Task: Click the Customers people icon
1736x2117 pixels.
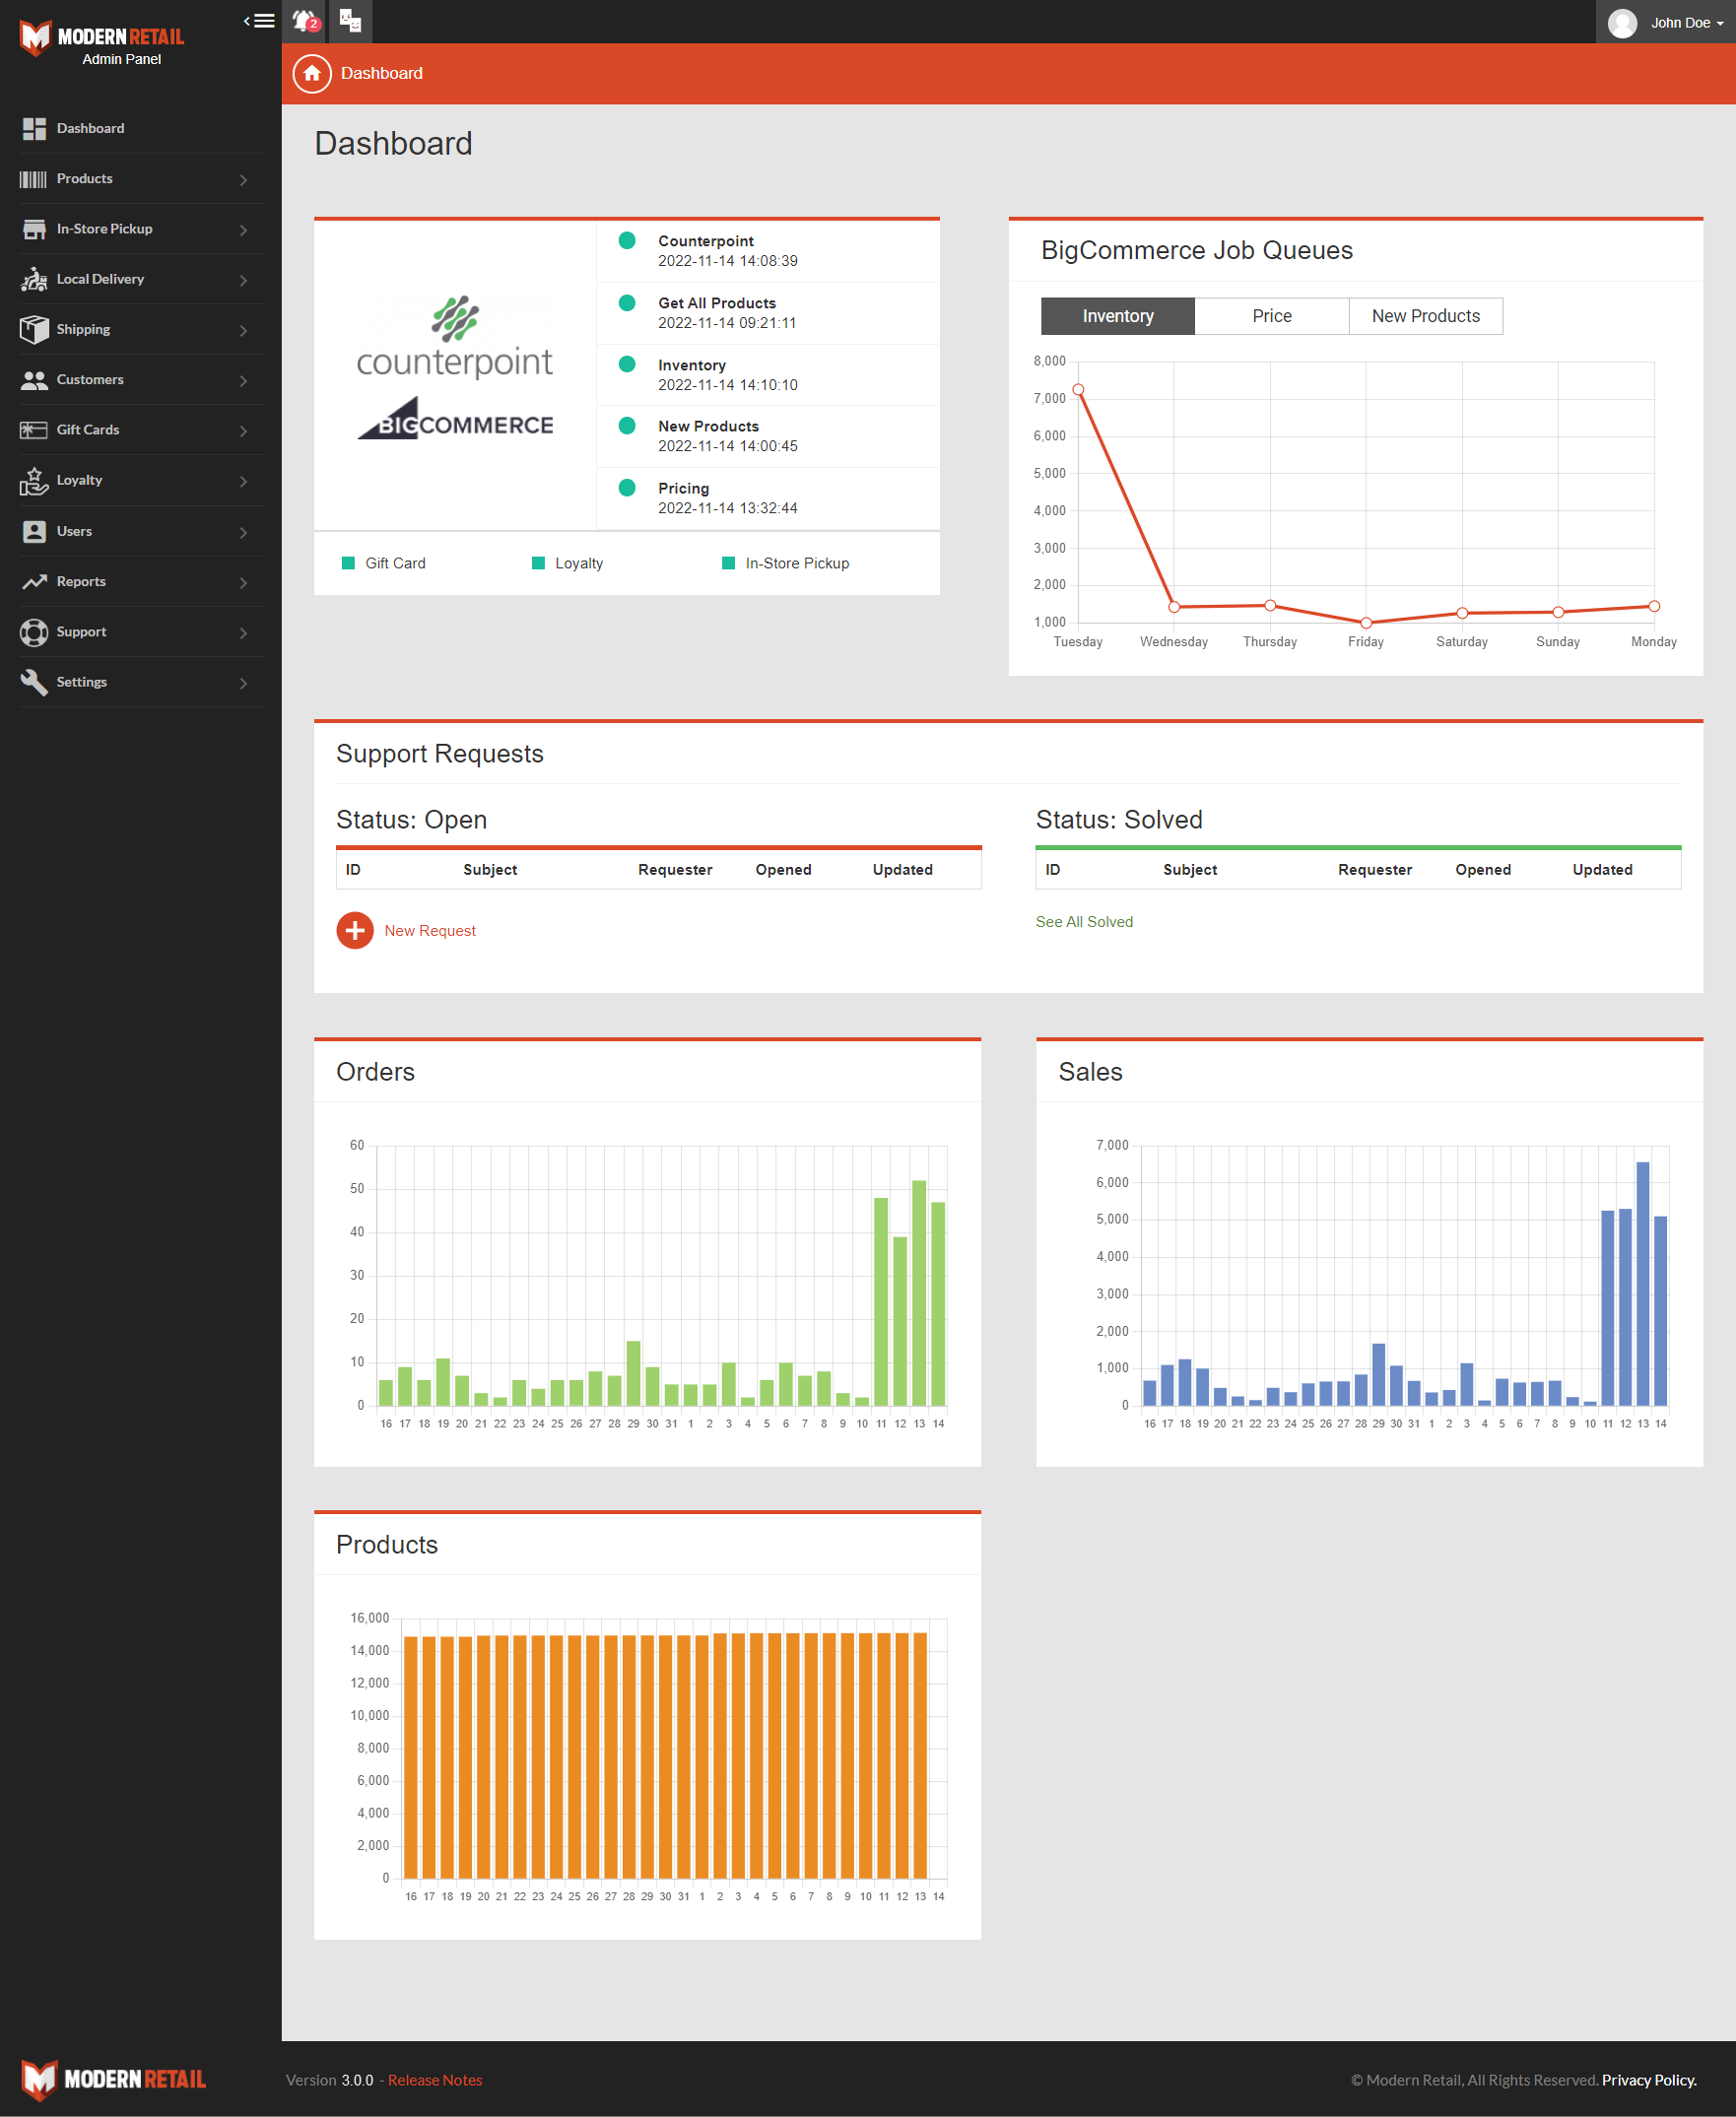Action: tap(34, 380)
